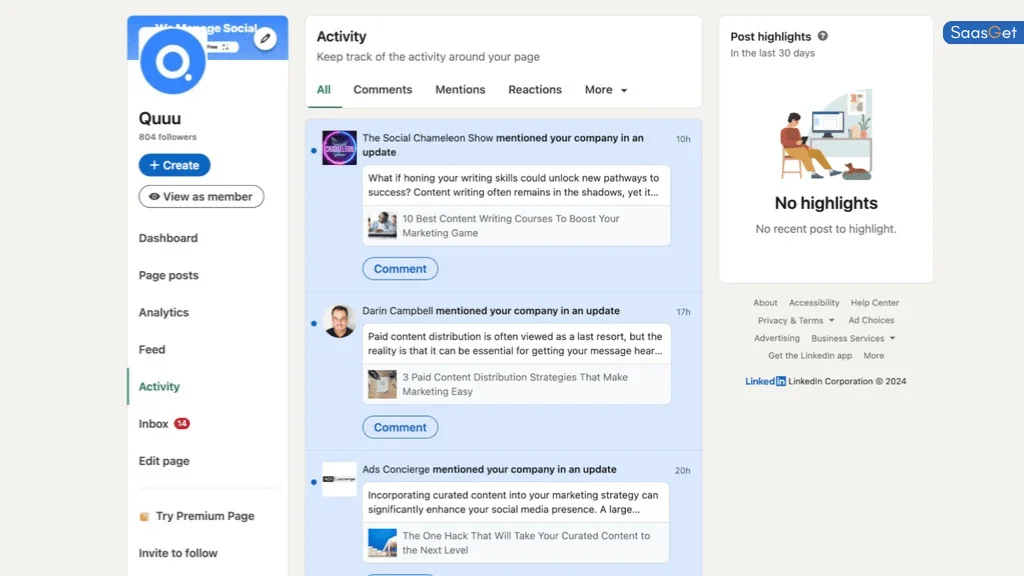Viewport: 1024px width, 576px height.
Task: Click the footer More link
Action: [874, 356]
